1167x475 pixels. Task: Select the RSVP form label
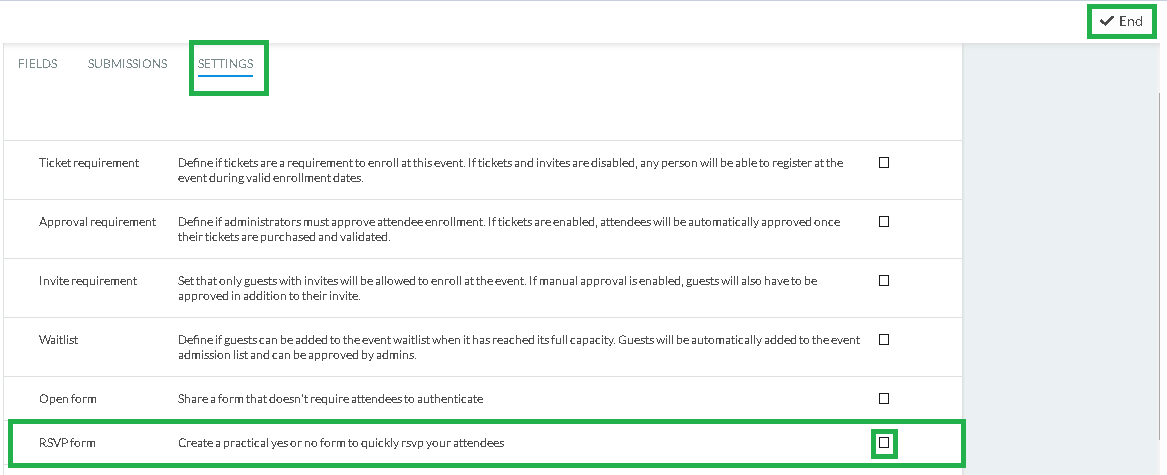coord(67,444)
